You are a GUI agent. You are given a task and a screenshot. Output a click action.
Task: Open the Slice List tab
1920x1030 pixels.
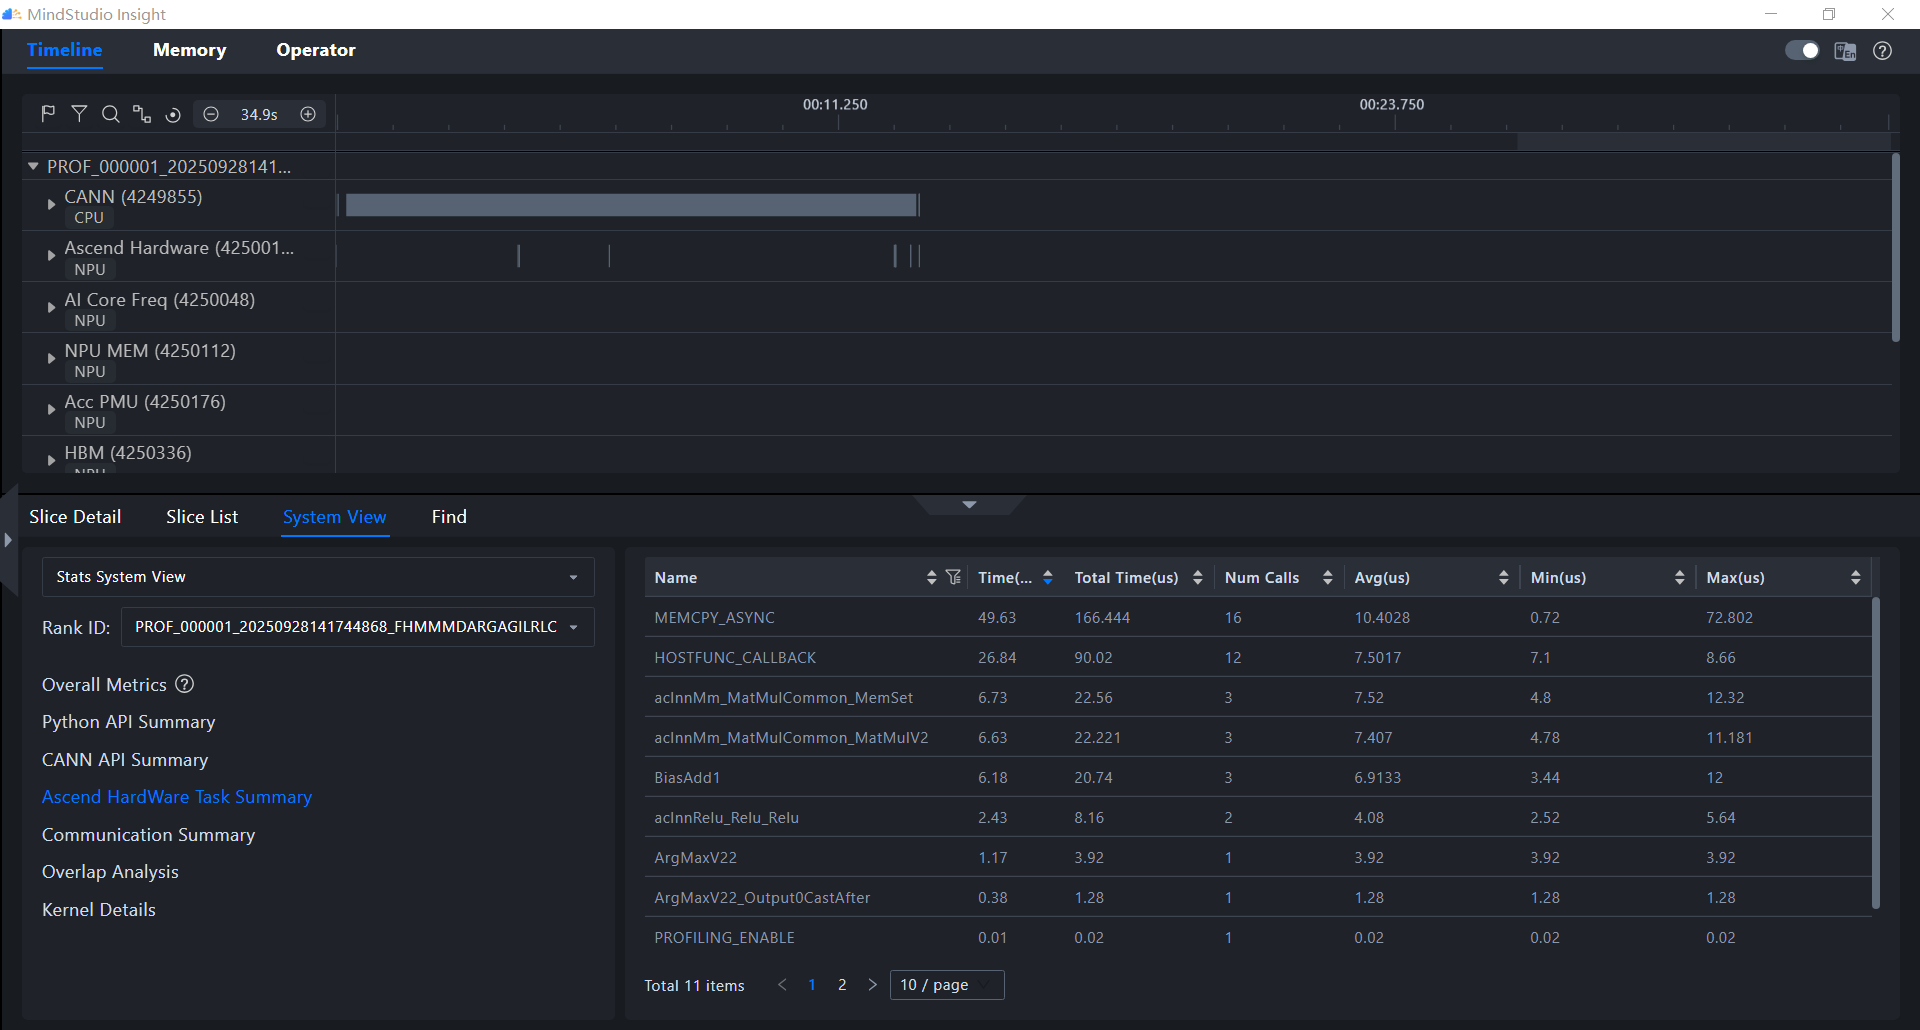pyautogui.click(x=202, y=517)
